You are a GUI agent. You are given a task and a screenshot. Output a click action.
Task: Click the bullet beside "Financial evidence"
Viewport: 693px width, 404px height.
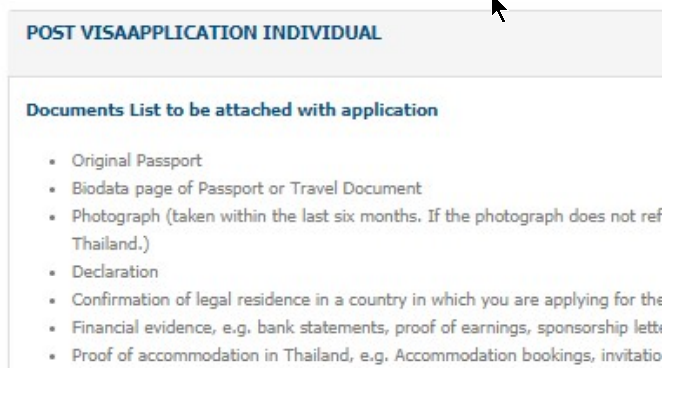[52, 328]
